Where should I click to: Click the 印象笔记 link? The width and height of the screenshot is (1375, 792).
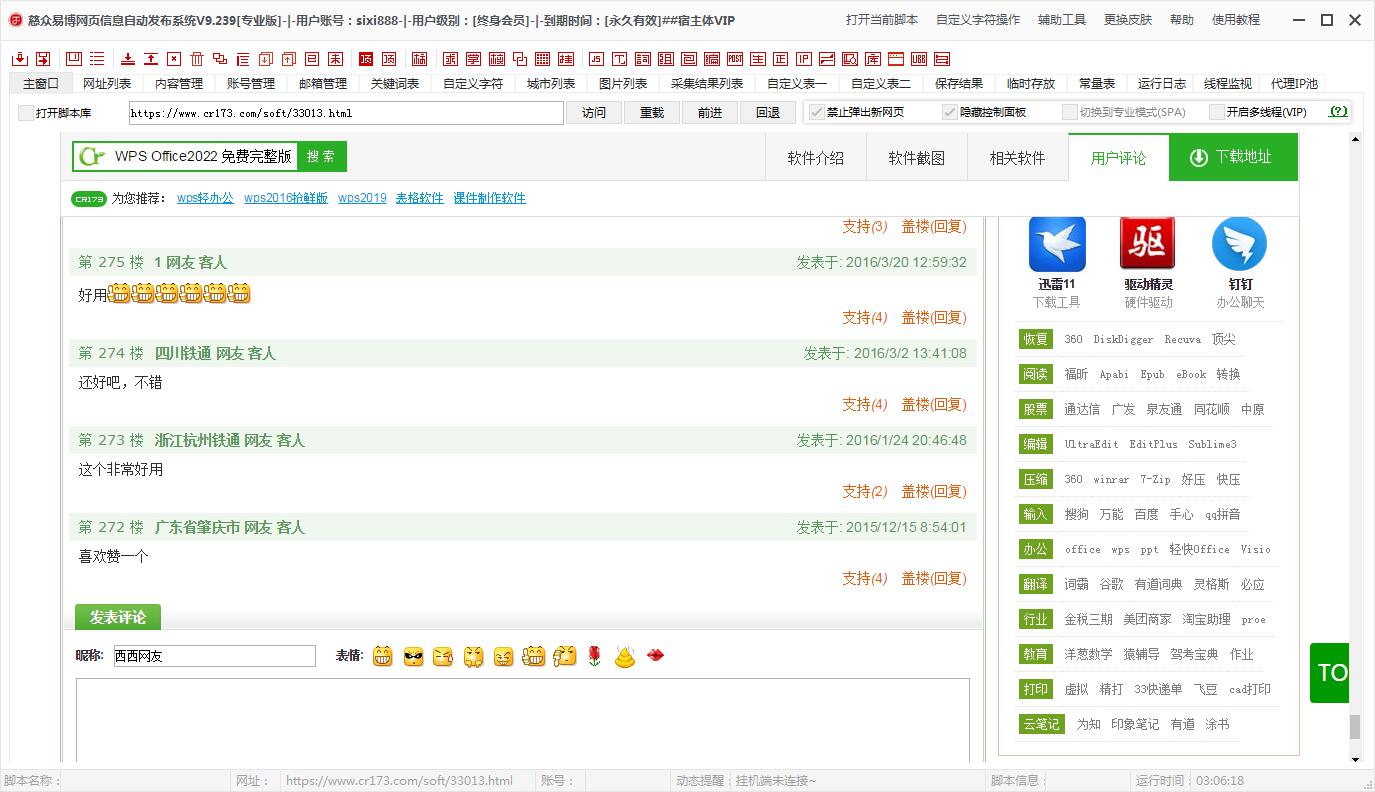[x=1135, y=724]
